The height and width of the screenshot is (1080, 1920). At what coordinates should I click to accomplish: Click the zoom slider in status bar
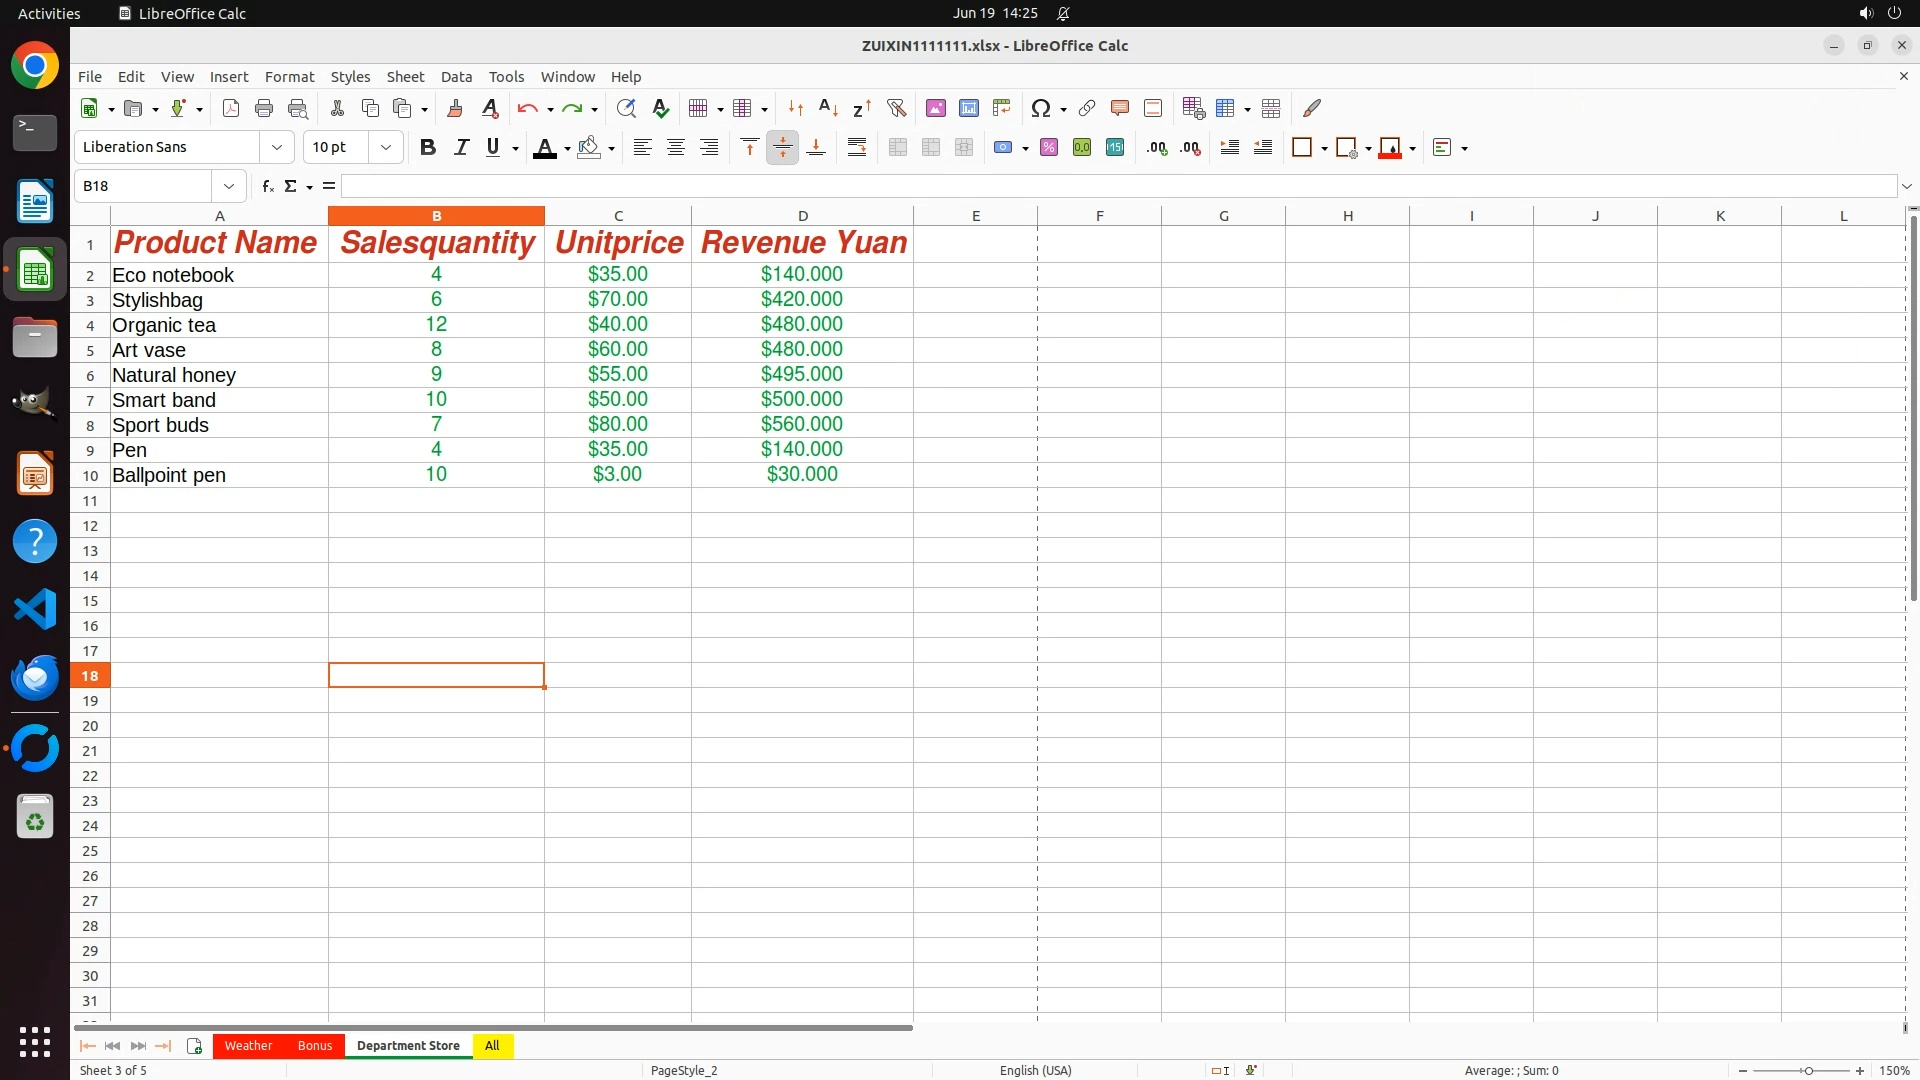pos(1807,1070)
